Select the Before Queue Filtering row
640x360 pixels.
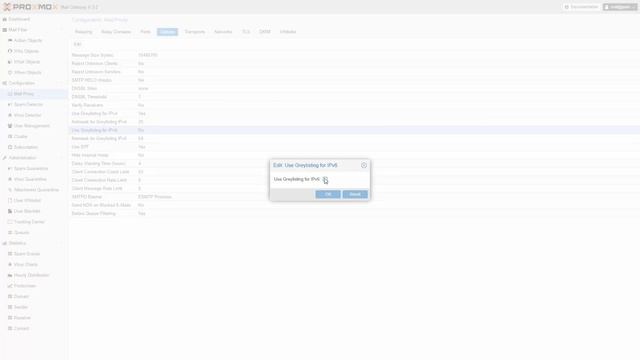[354, 213]
